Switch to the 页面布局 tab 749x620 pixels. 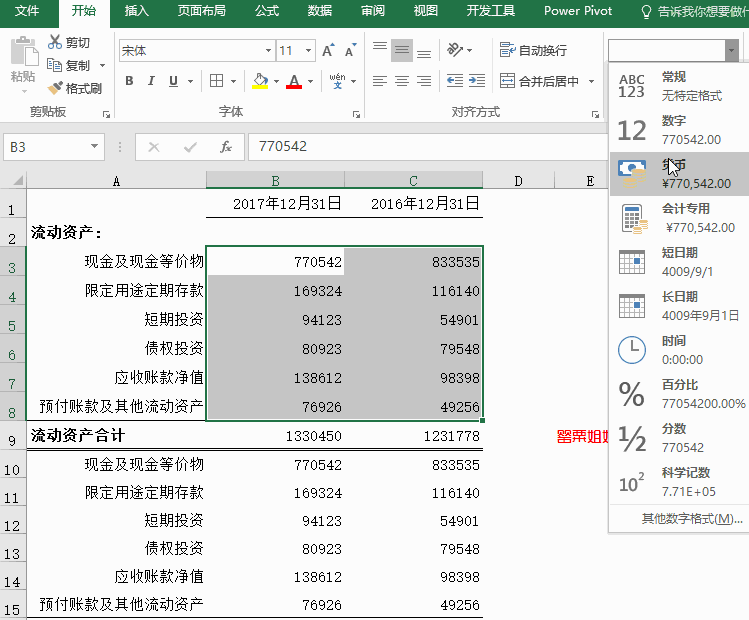pyautogui.click(x=202, y=11)
